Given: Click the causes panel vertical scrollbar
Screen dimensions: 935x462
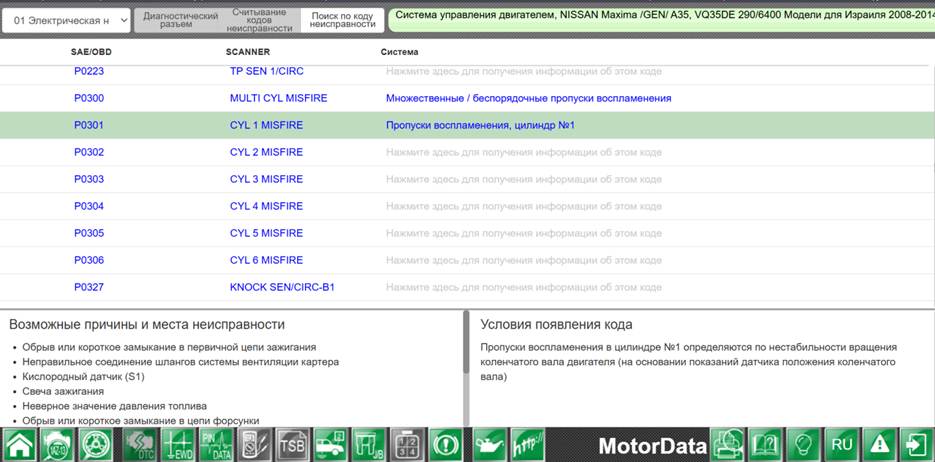Looking at the screenshot, I should (466, 342).
